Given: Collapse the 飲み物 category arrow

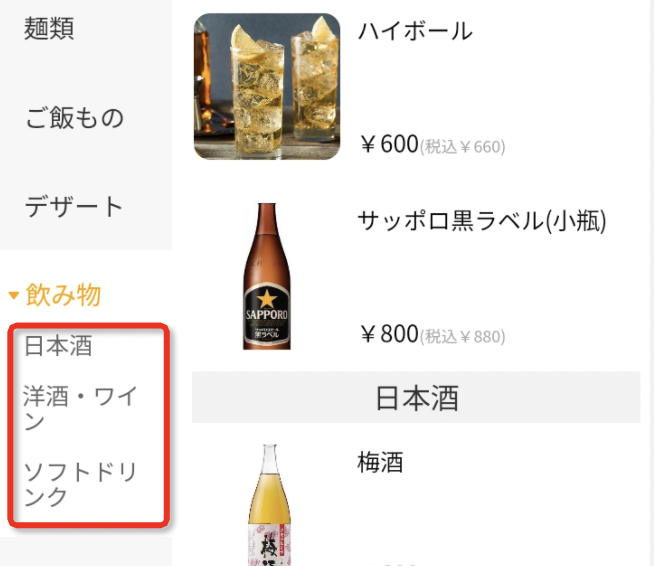Looking at the screenshot, I should click(14, 295).
